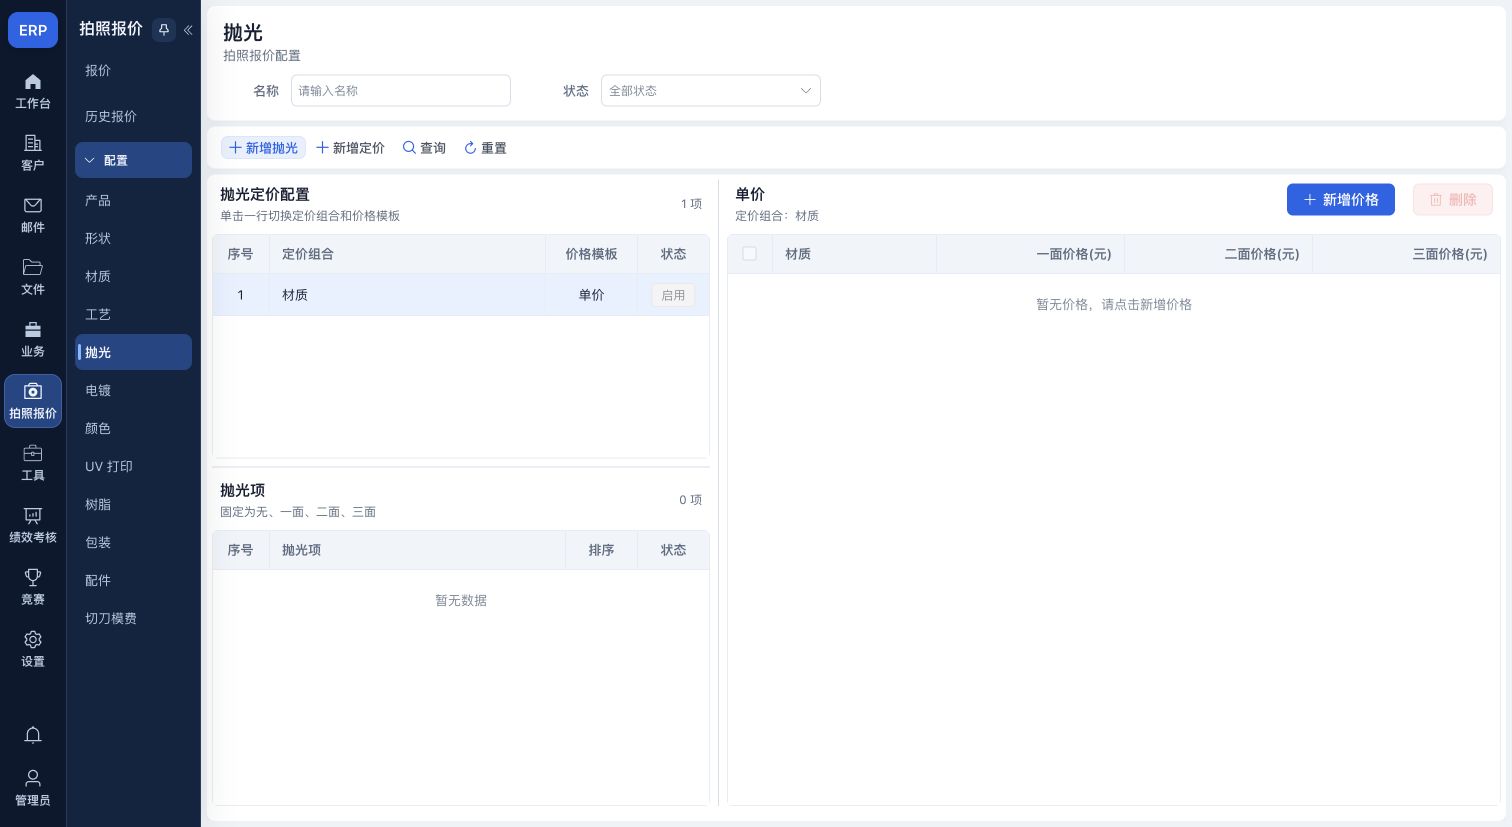1512x827 pixels.
Task: Click the ERP logo icon
Action: [x=33, y=30]
